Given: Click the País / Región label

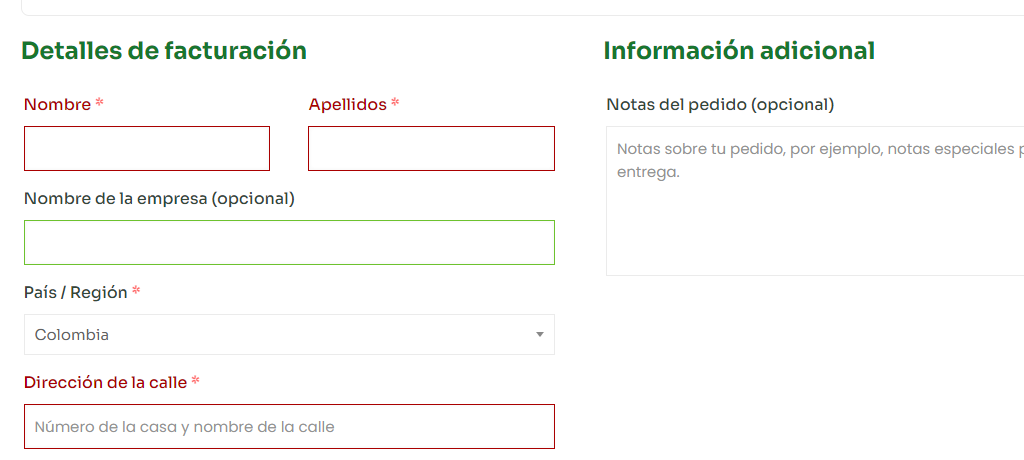Looking at the screenshot, I should click(76, 292).
